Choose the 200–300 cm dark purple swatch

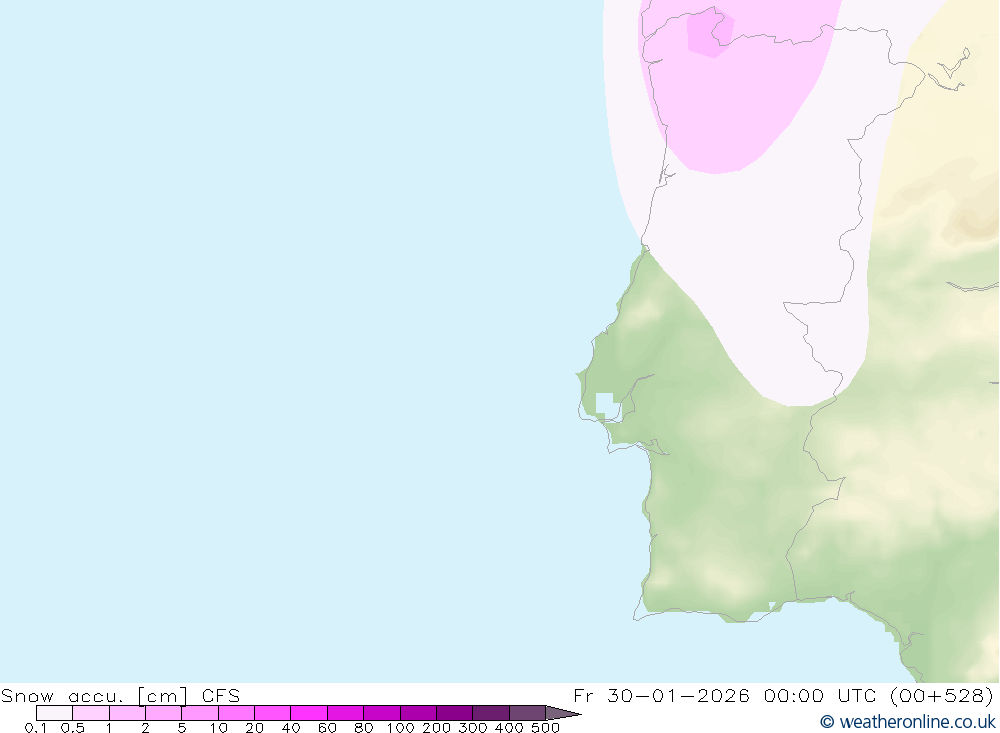tap(455, 713)
